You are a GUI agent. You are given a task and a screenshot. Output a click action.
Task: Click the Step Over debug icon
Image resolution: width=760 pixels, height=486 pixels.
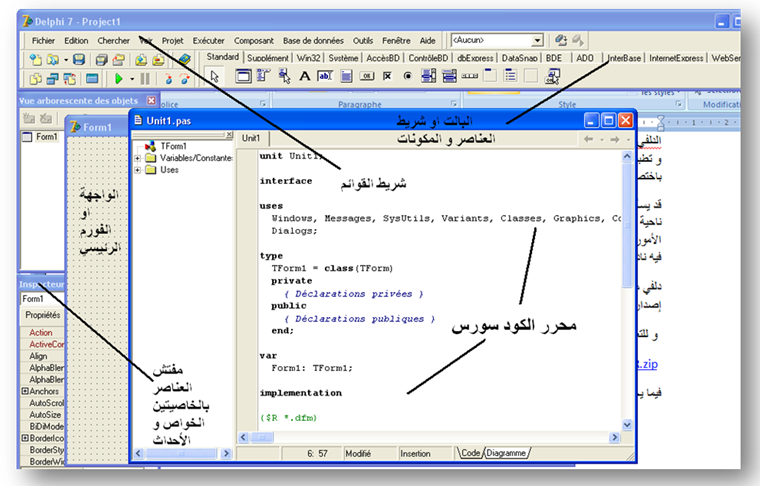pyautogui.click(x=185, y=78)
